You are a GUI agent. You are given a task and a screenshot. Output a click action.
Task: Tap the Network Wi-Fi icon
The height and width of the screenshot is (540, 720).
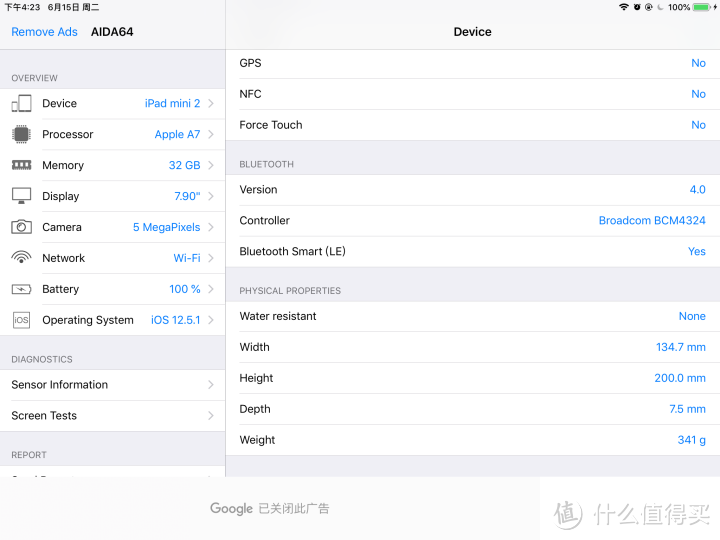21,257
